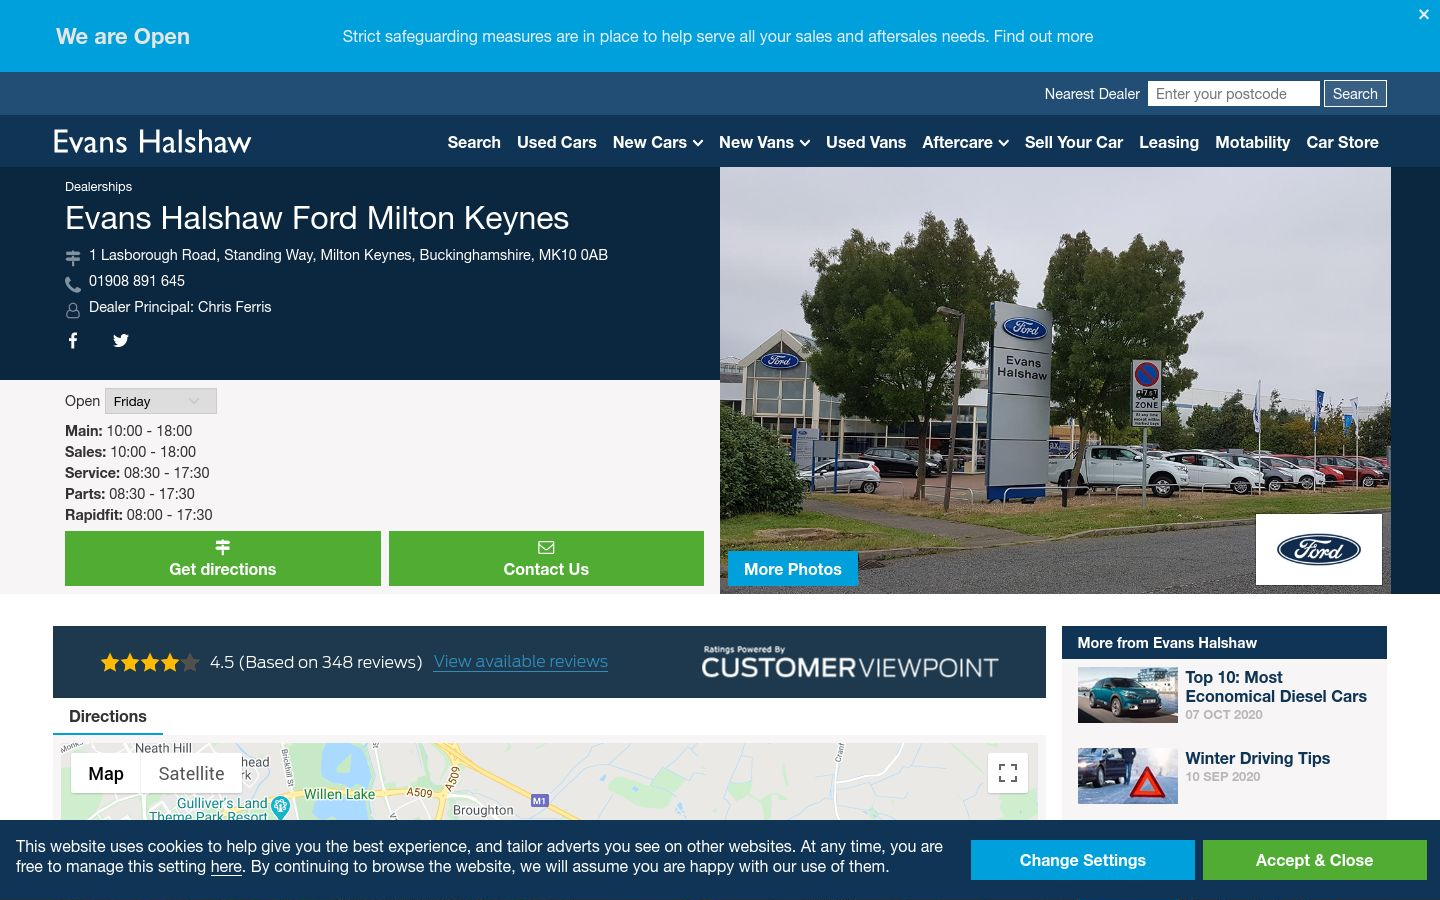
Task: Click the Service: 08:30 - 17:30 hours
Action: 137,473
